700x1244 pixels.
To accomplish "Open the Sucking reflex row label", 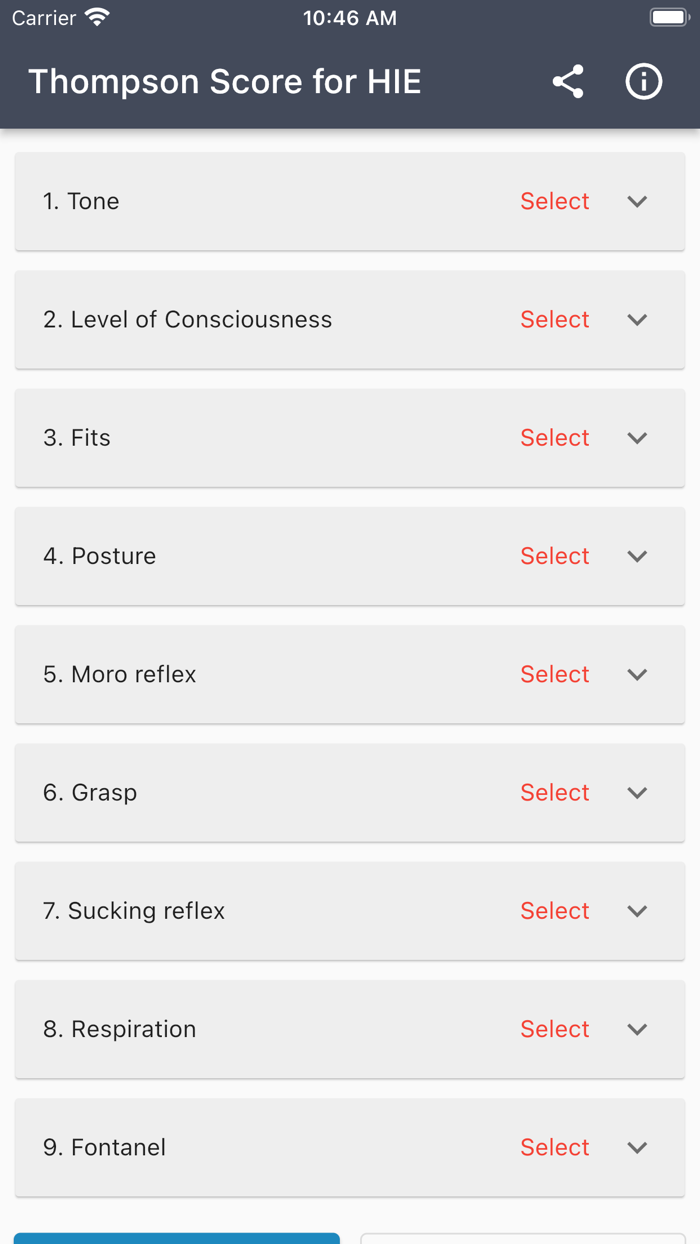I will coord(134,911).
